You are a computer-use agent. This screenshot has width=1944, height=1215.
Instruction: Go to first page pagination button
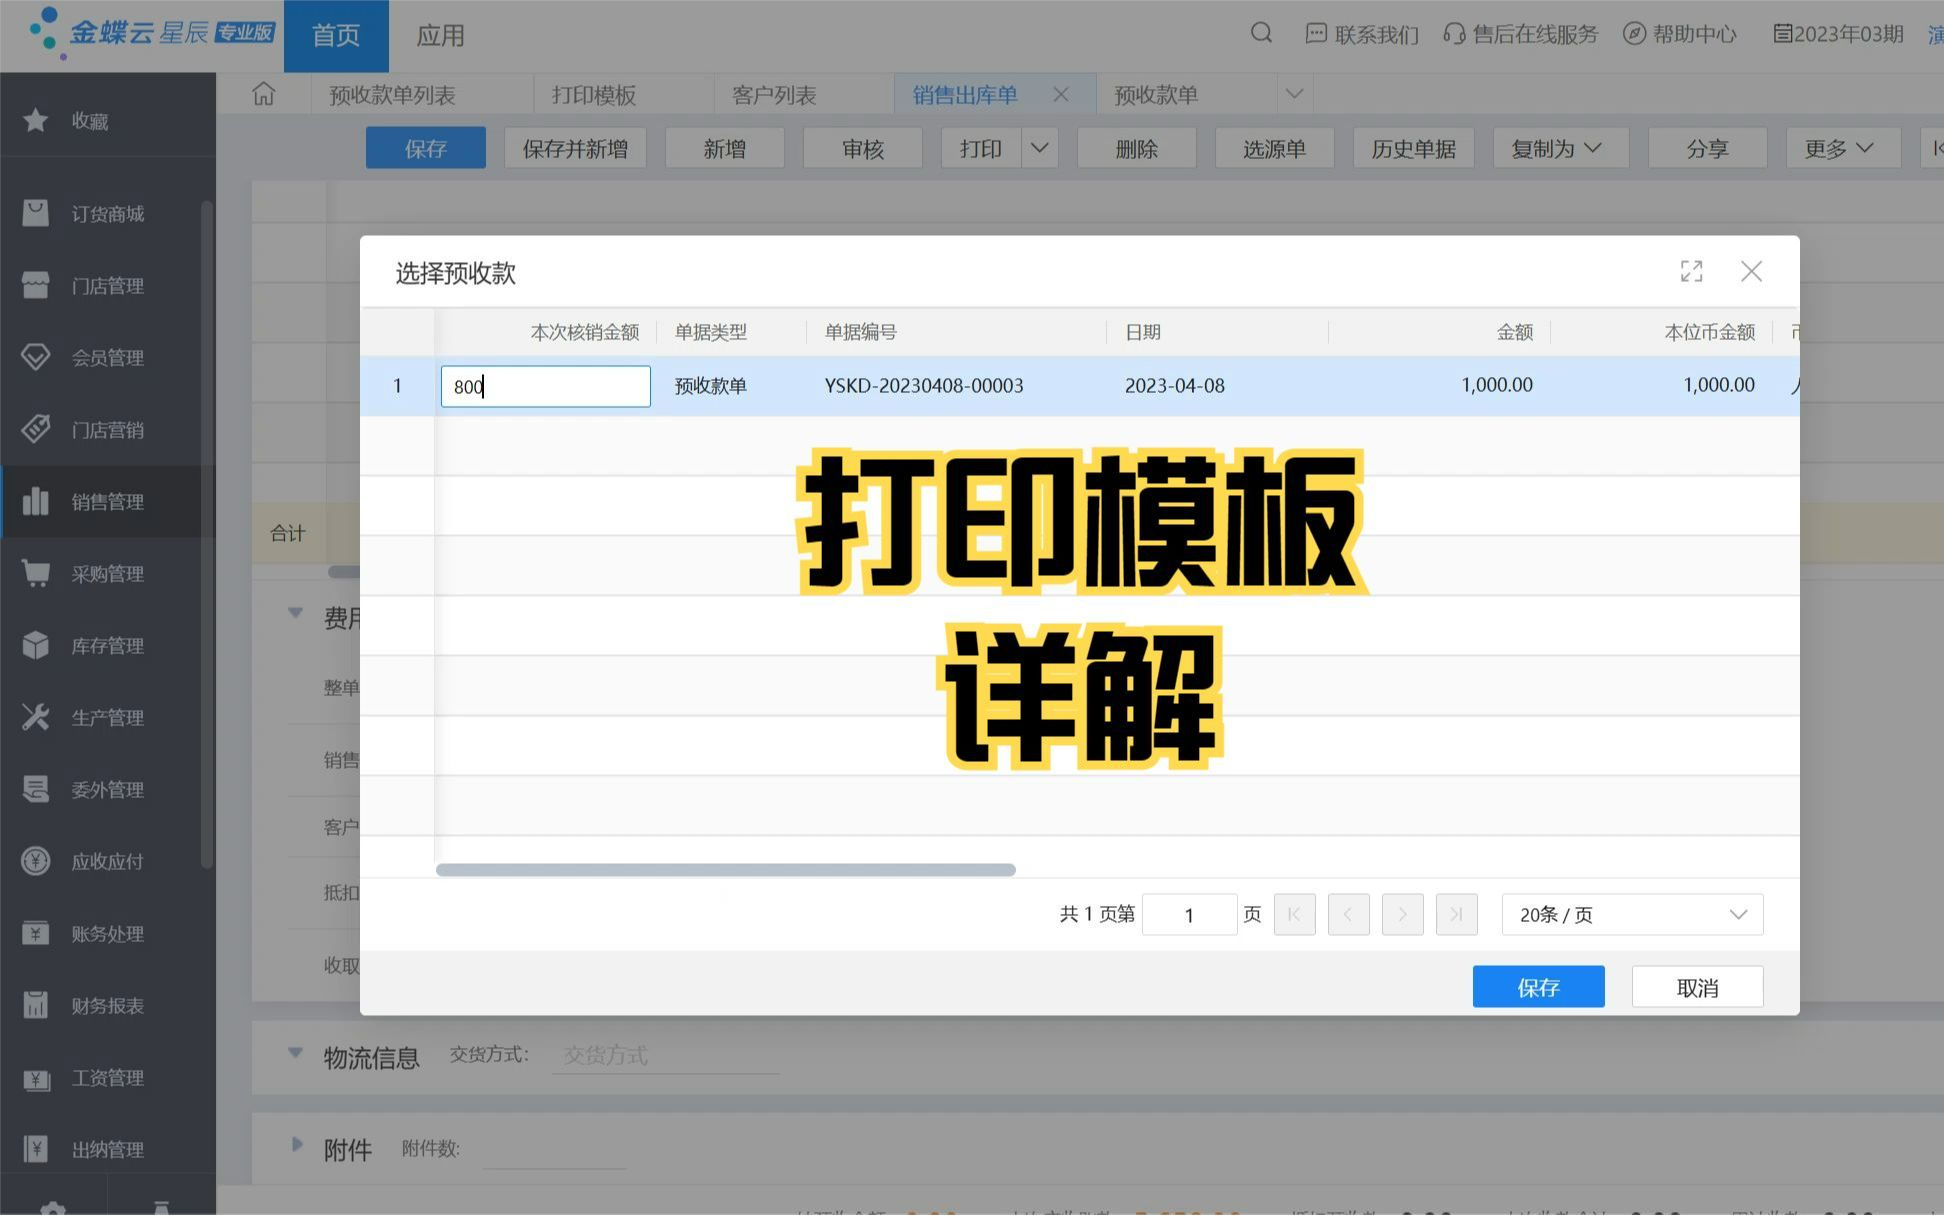[x=1295, y=914]
